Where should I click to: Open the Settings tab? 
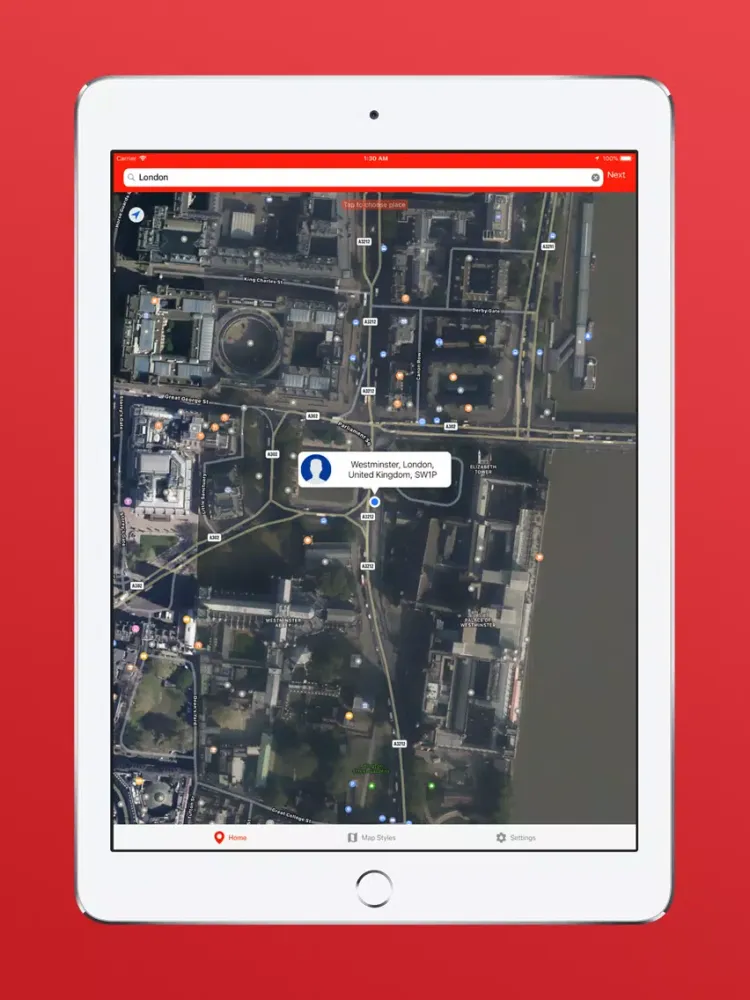click(x=516, y=837)
